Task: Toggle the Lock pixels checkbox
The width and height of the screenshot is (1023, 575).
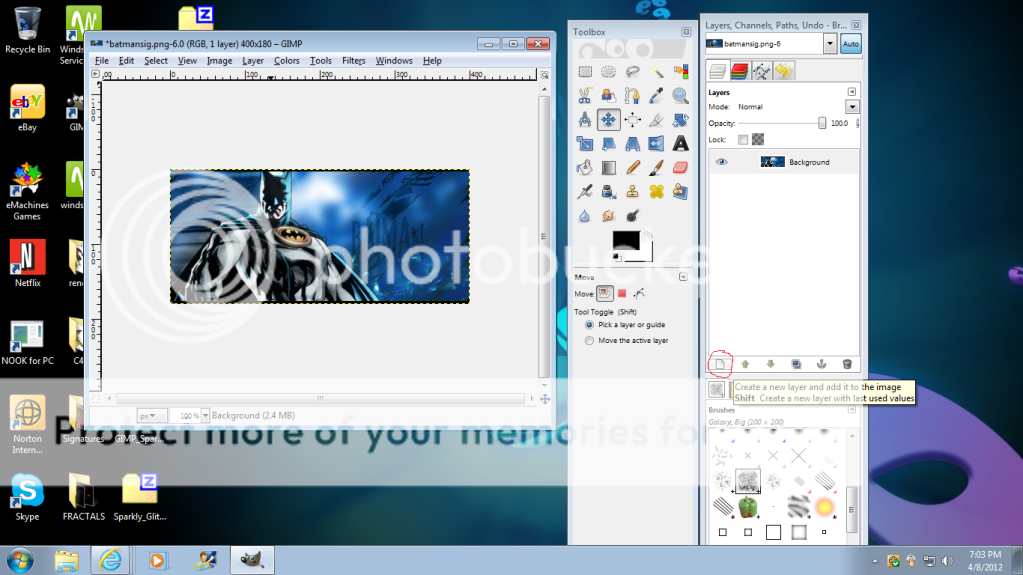Action: [742, 140]
